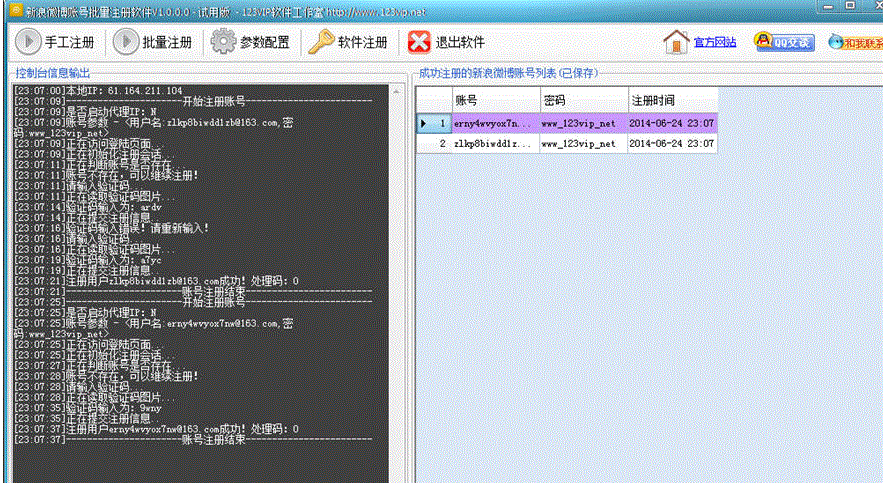Click the 账号 column header
Image resolution: width=883 pixels, height=483 pixels.
coord(496,100)
